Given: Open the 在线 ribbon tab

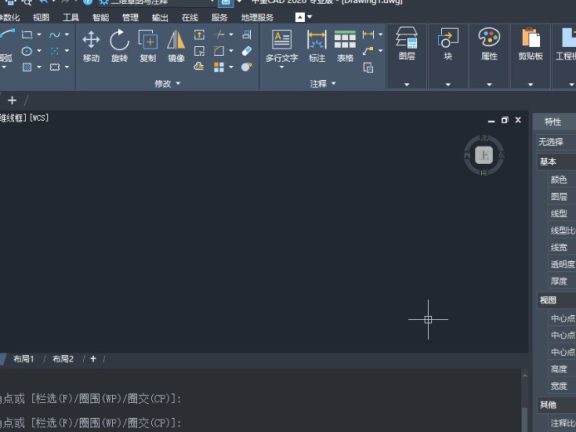Looking at the screenshot, I should click(190, 17).
